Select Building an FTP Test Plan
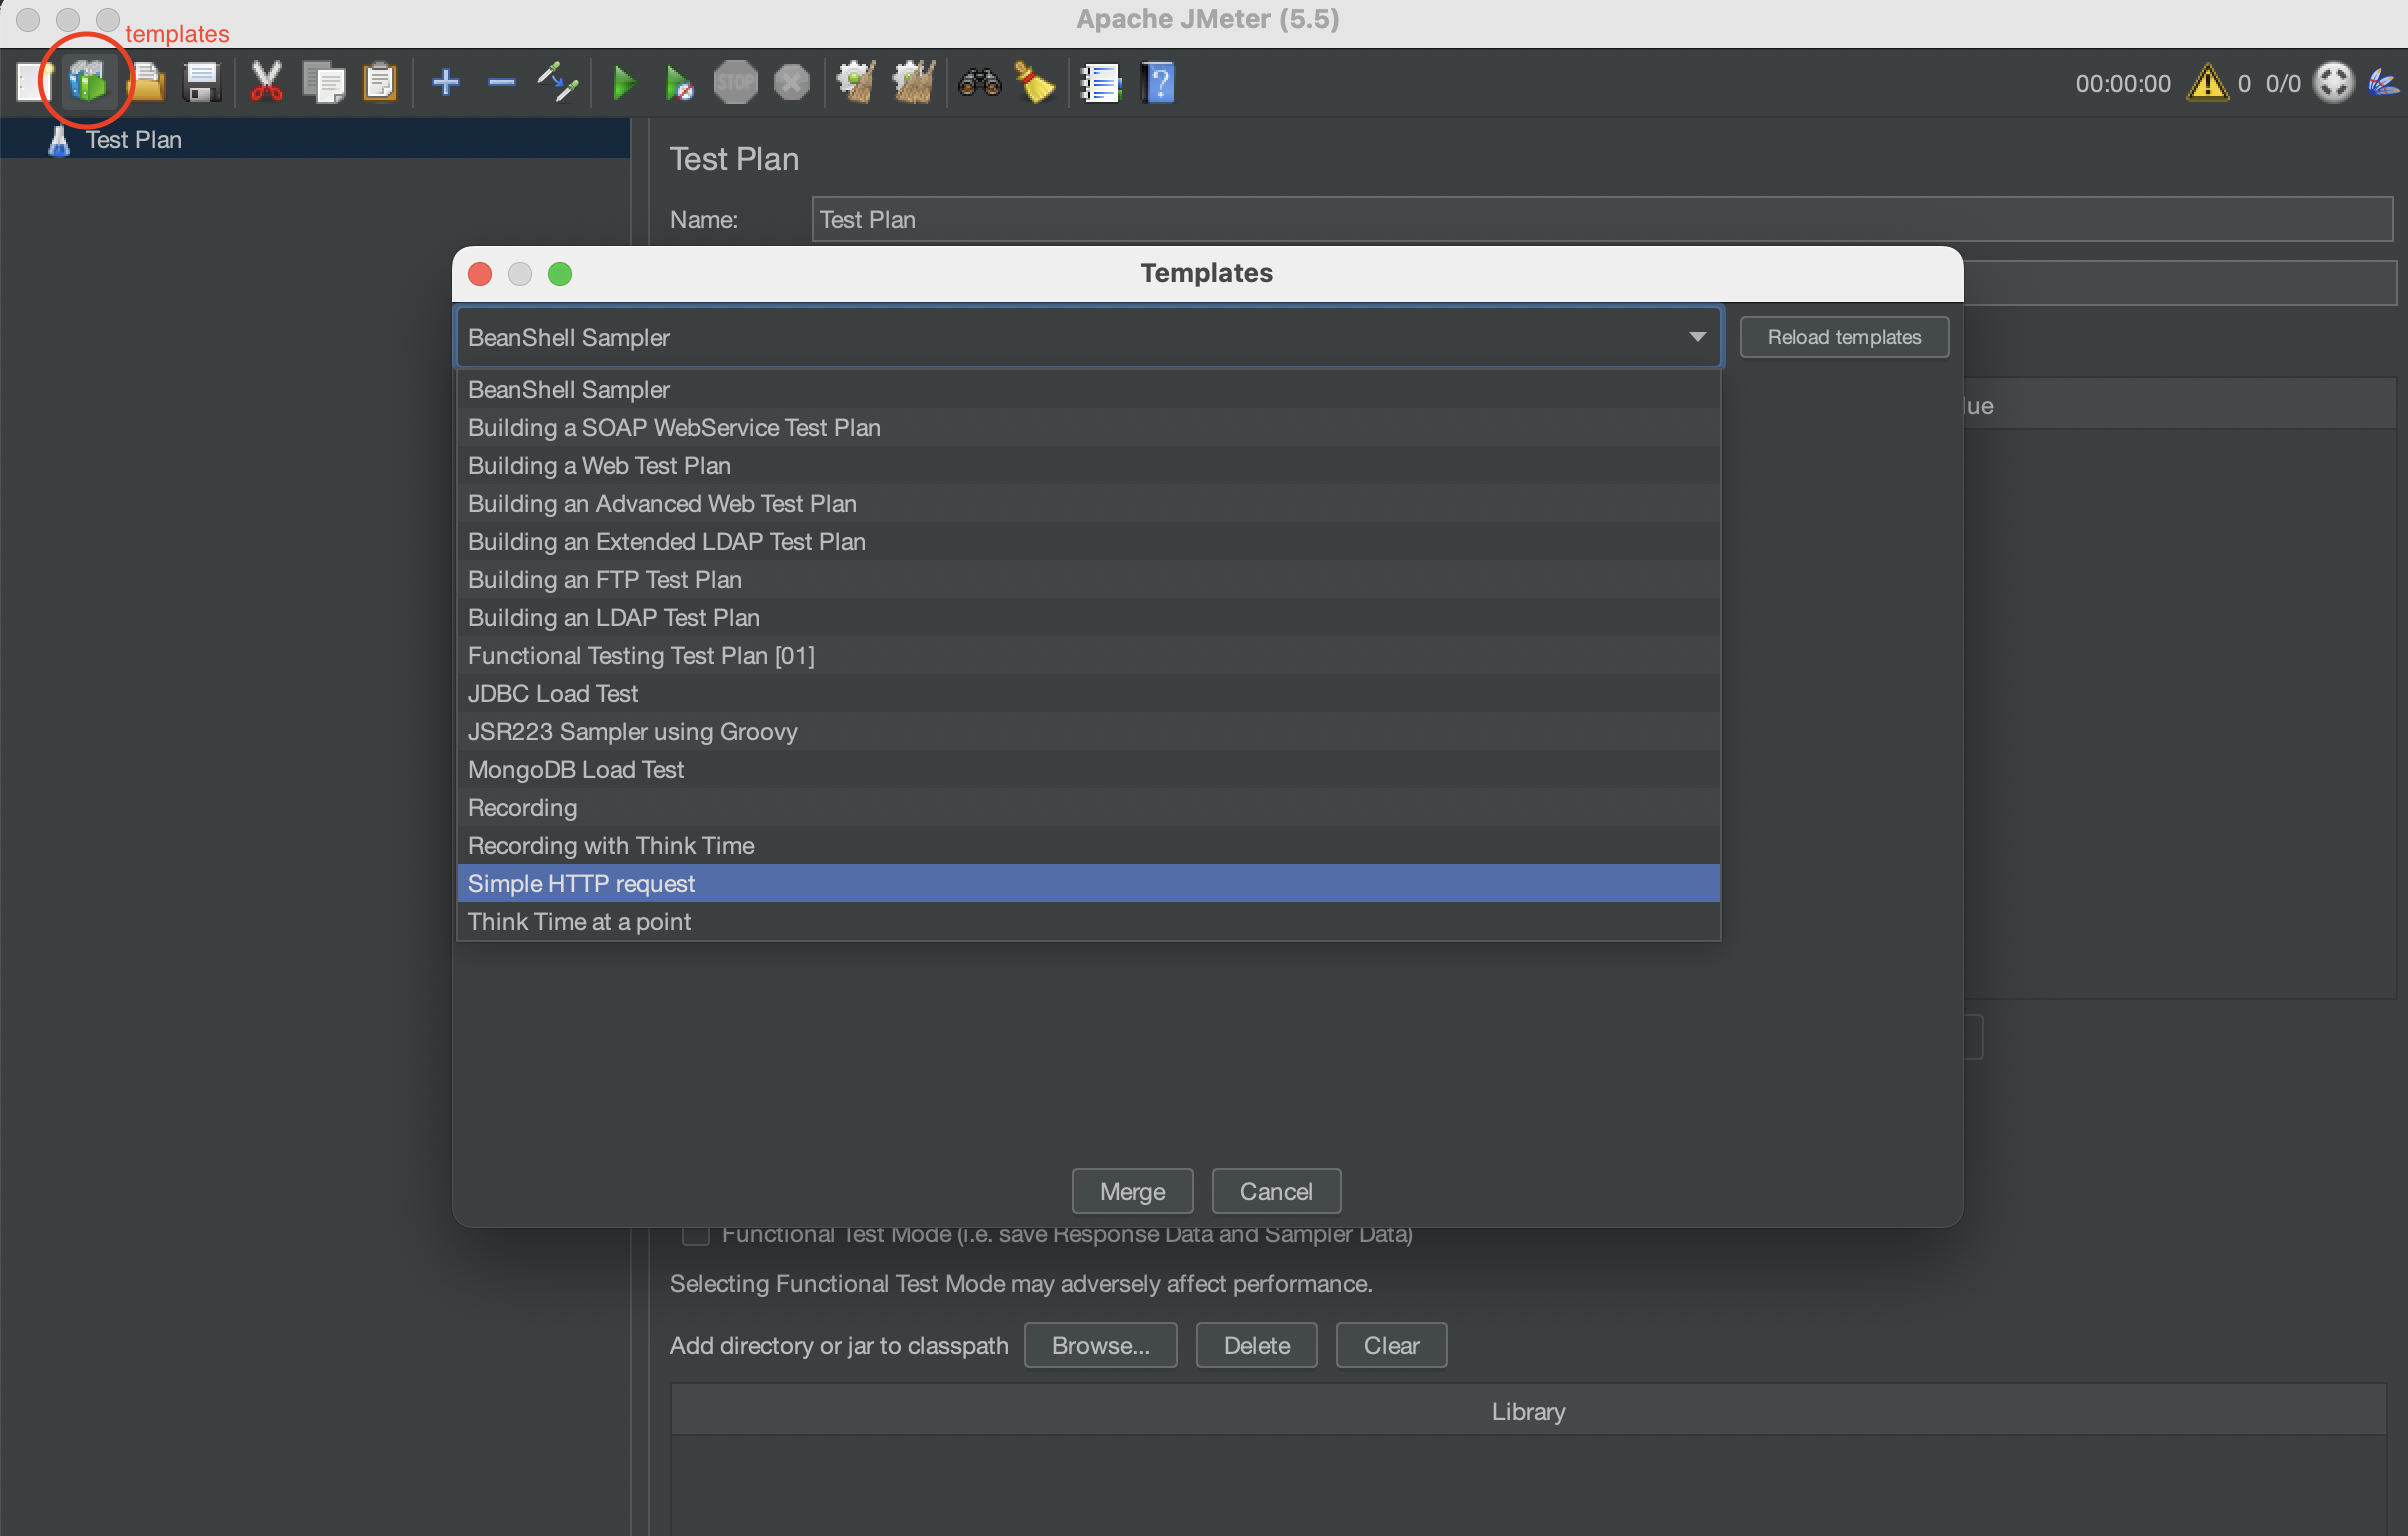Screen dimensions: 2408x1536 point(1088,579)
